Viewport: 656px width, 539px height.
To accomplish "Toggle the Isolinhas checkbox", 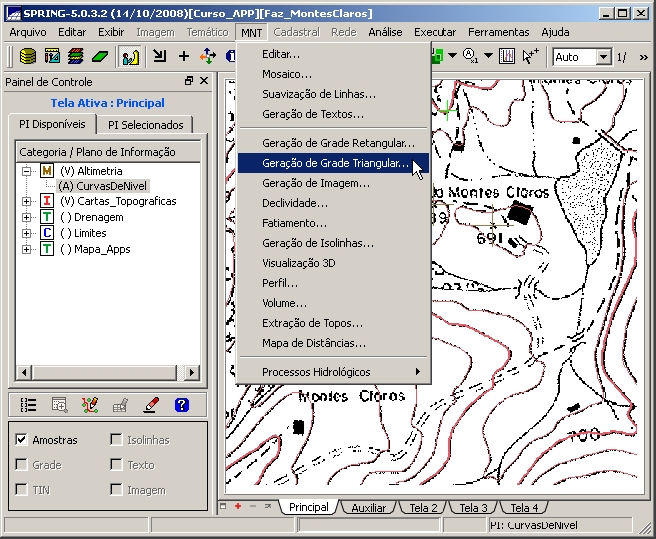I will click(x=116, y=440).
